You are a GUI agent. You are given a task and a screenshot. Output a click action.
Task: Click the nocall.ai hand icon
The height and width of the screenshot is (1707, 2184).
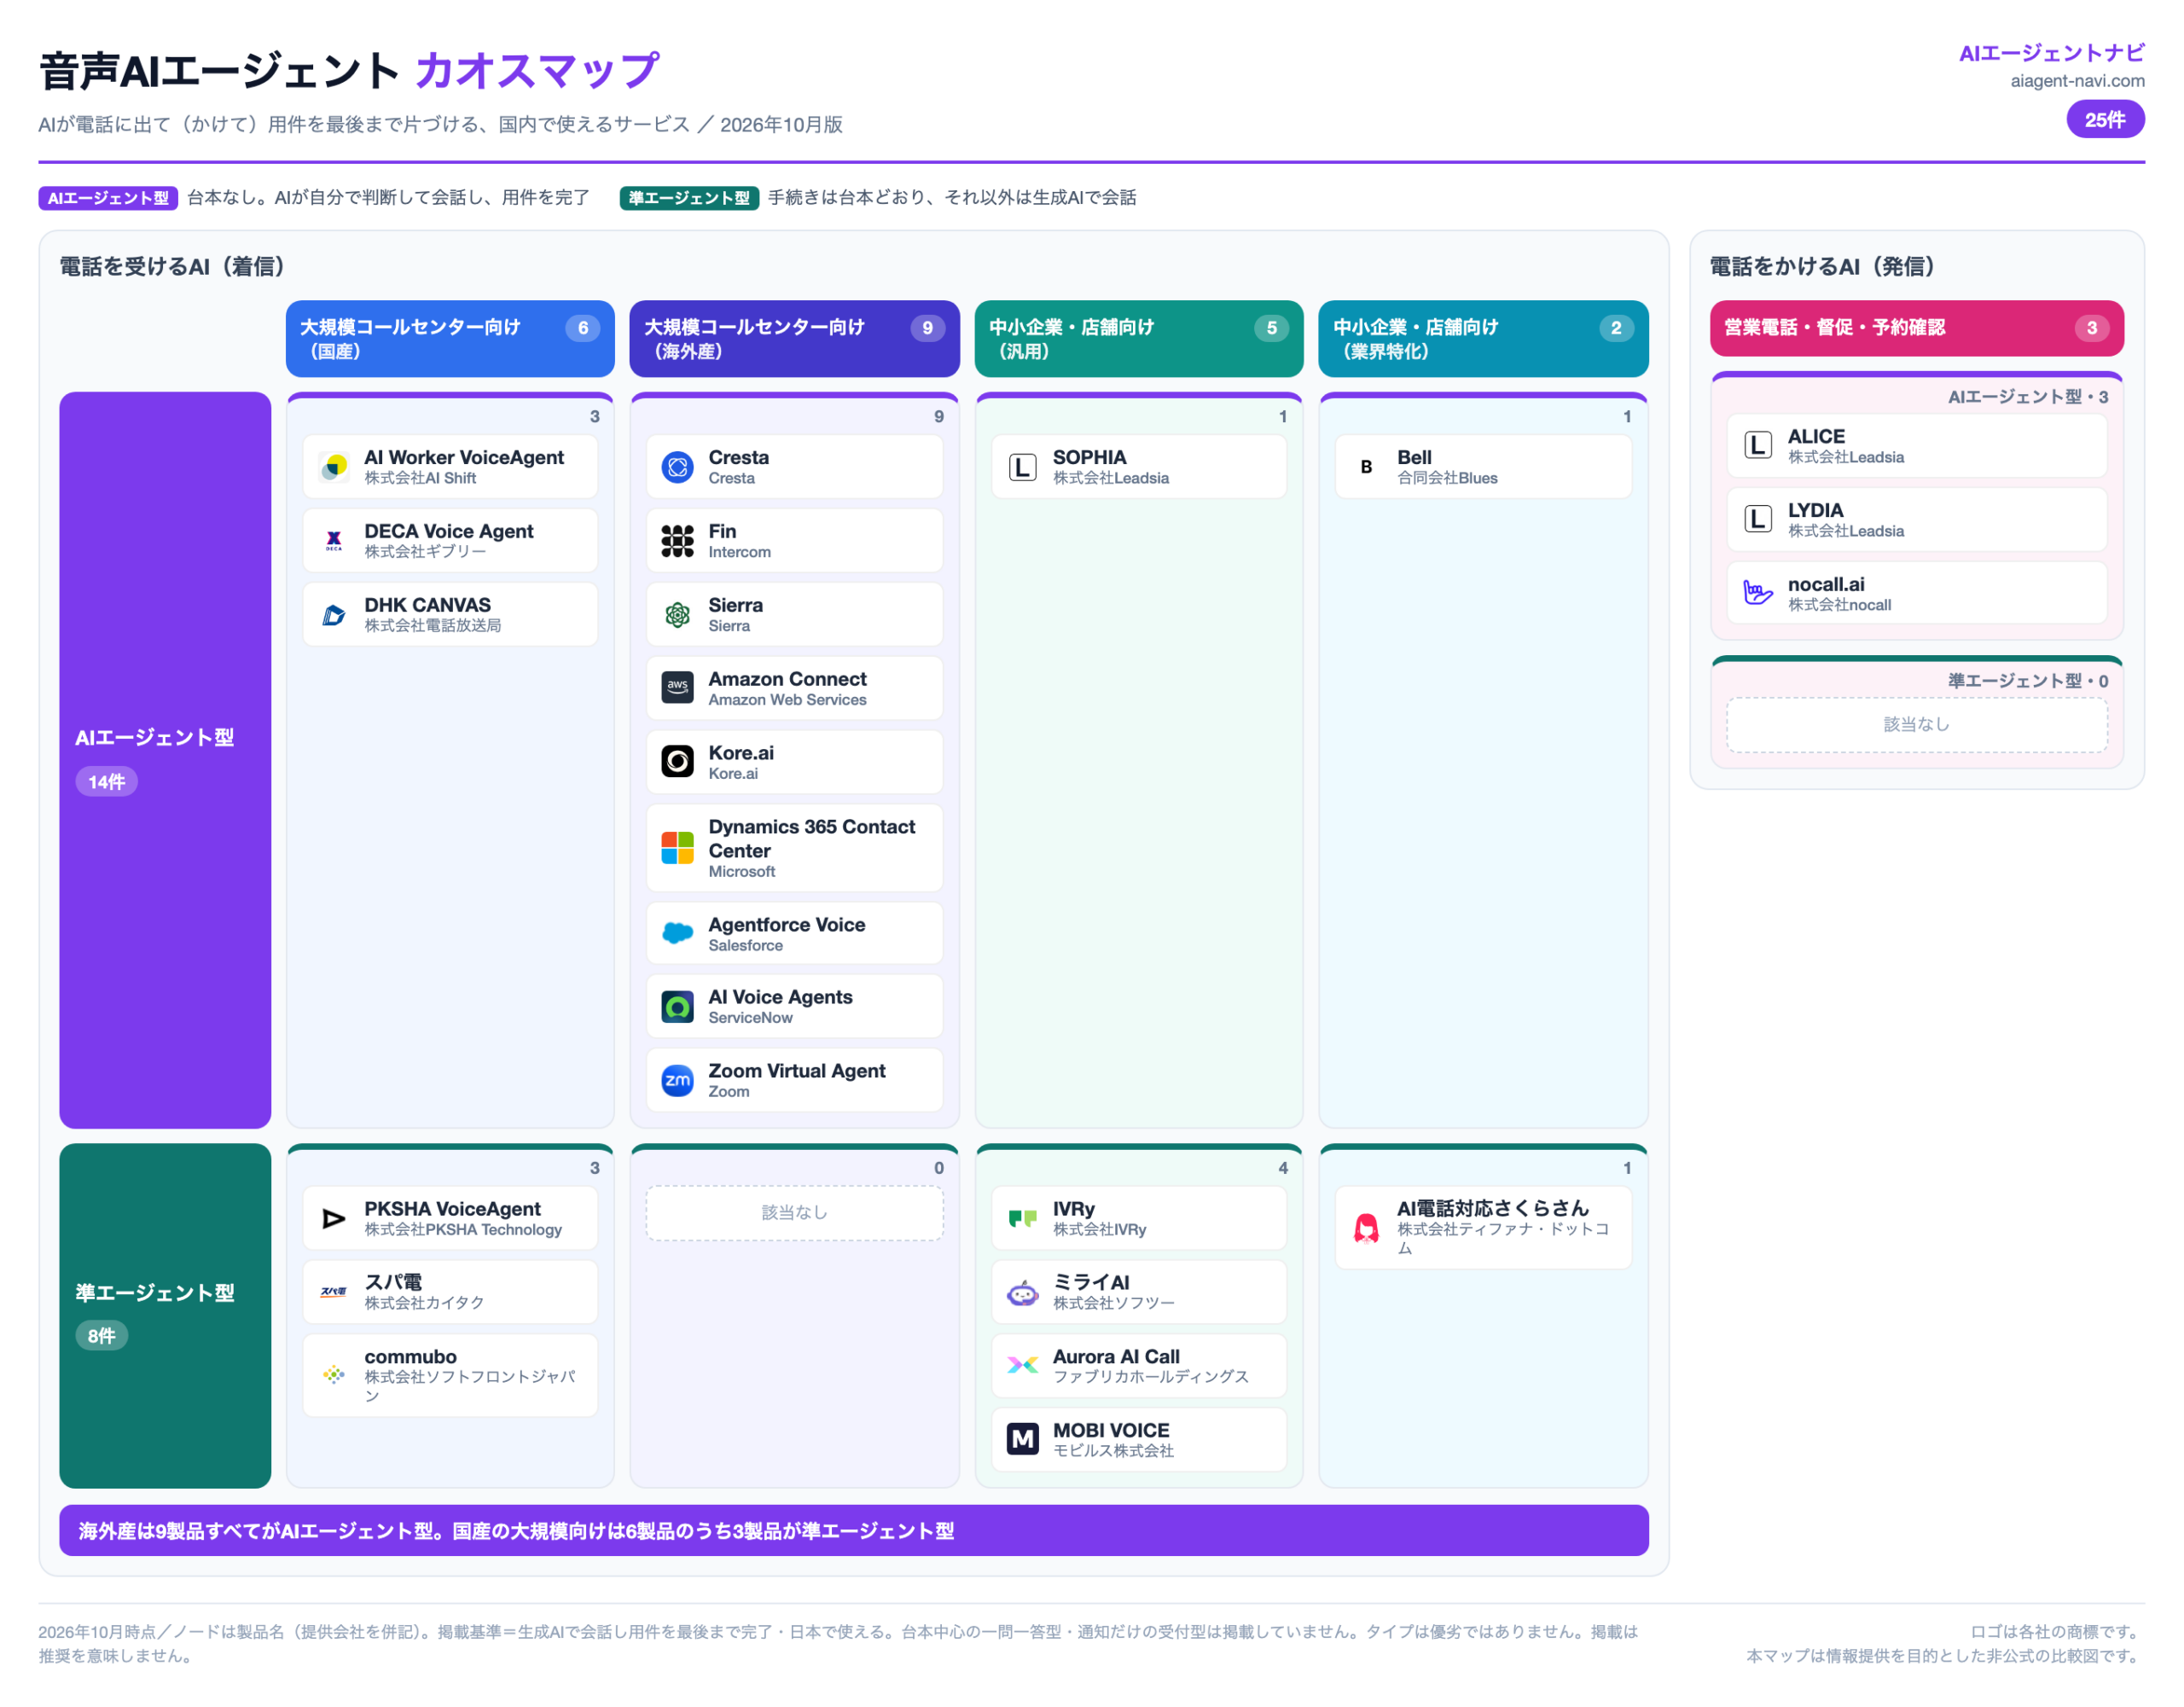click(1758, 594)
